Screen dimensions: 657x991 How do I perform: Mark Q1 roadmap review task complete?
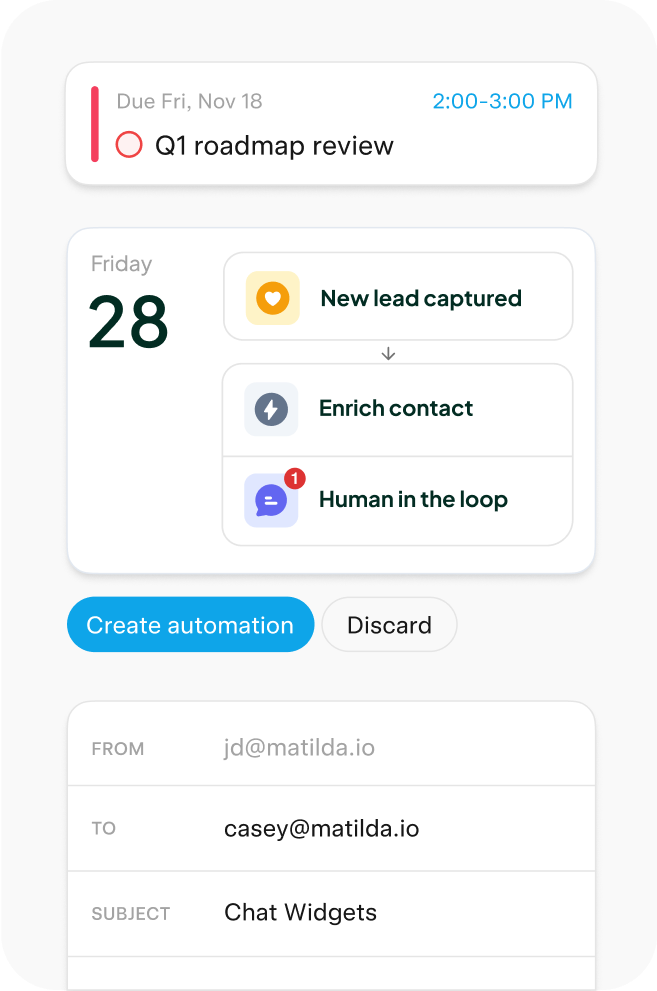129,145
